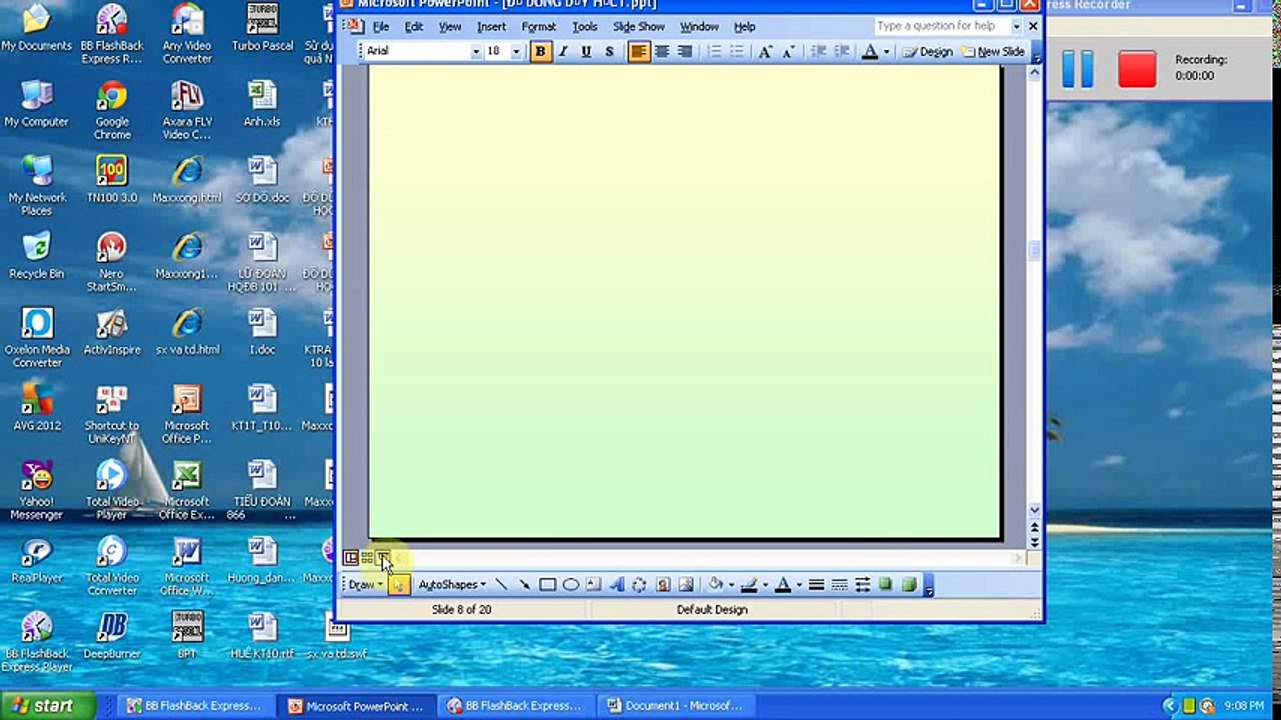Open font color dropdown arrow in formatting toolbar
1281x720 pixels.
[886, 52]
